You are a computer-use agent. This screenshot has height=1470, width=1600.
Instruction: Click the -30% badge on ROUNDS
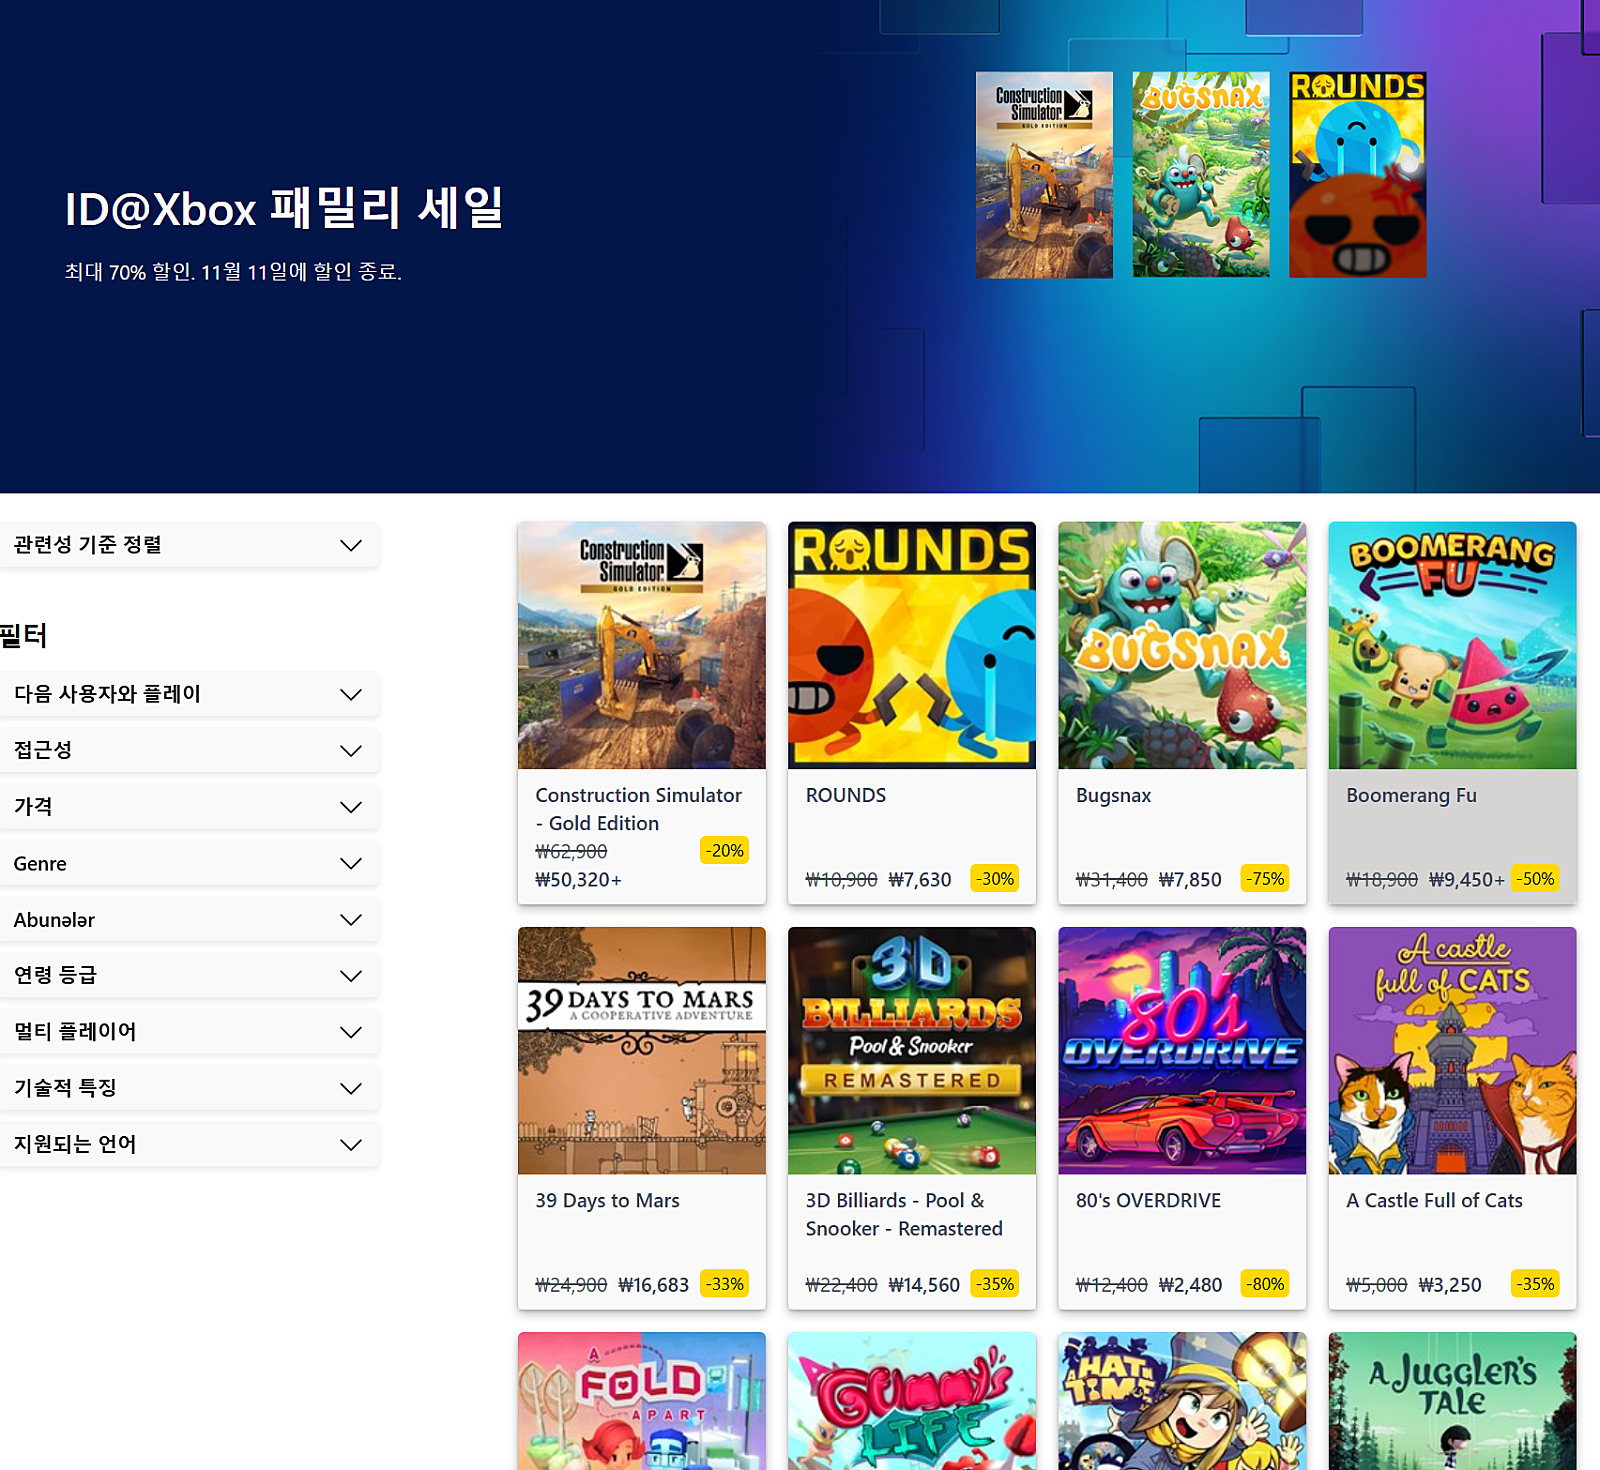[995, 879]
